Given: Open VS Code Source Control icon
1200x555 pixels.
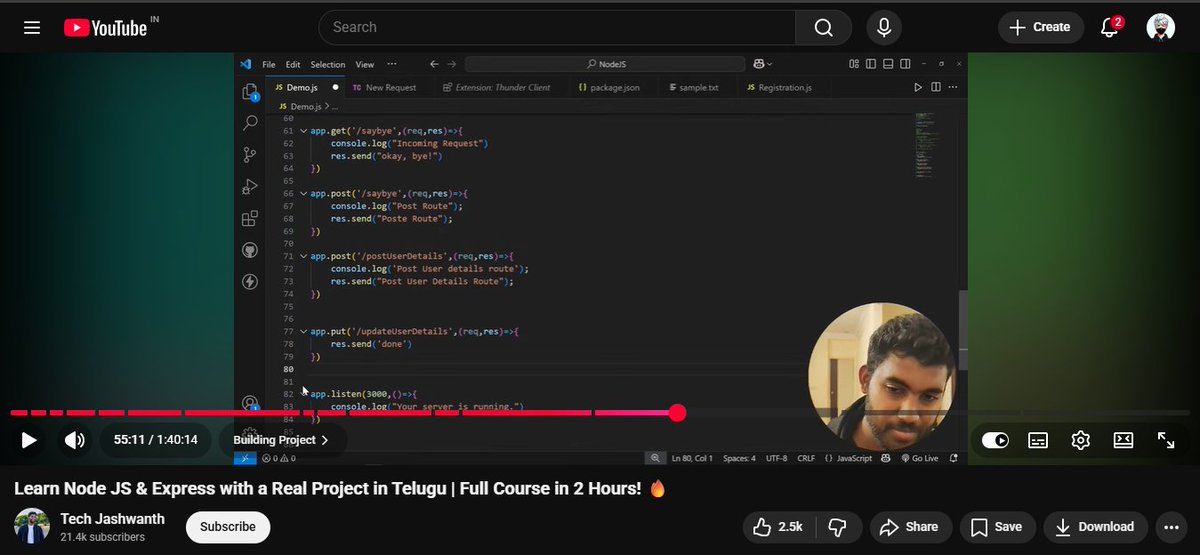Looking at the screenshot, I should pyautogui.click(x=250, y=155).
